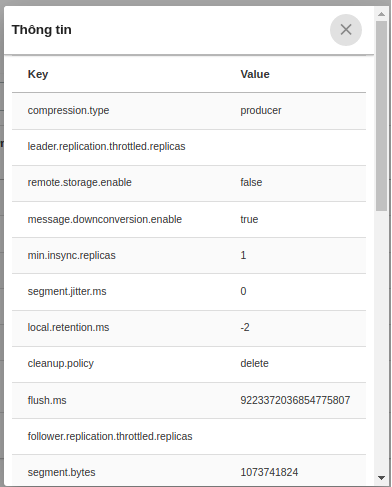
Task: Click remote.storage.enable key
Action: 79,182
